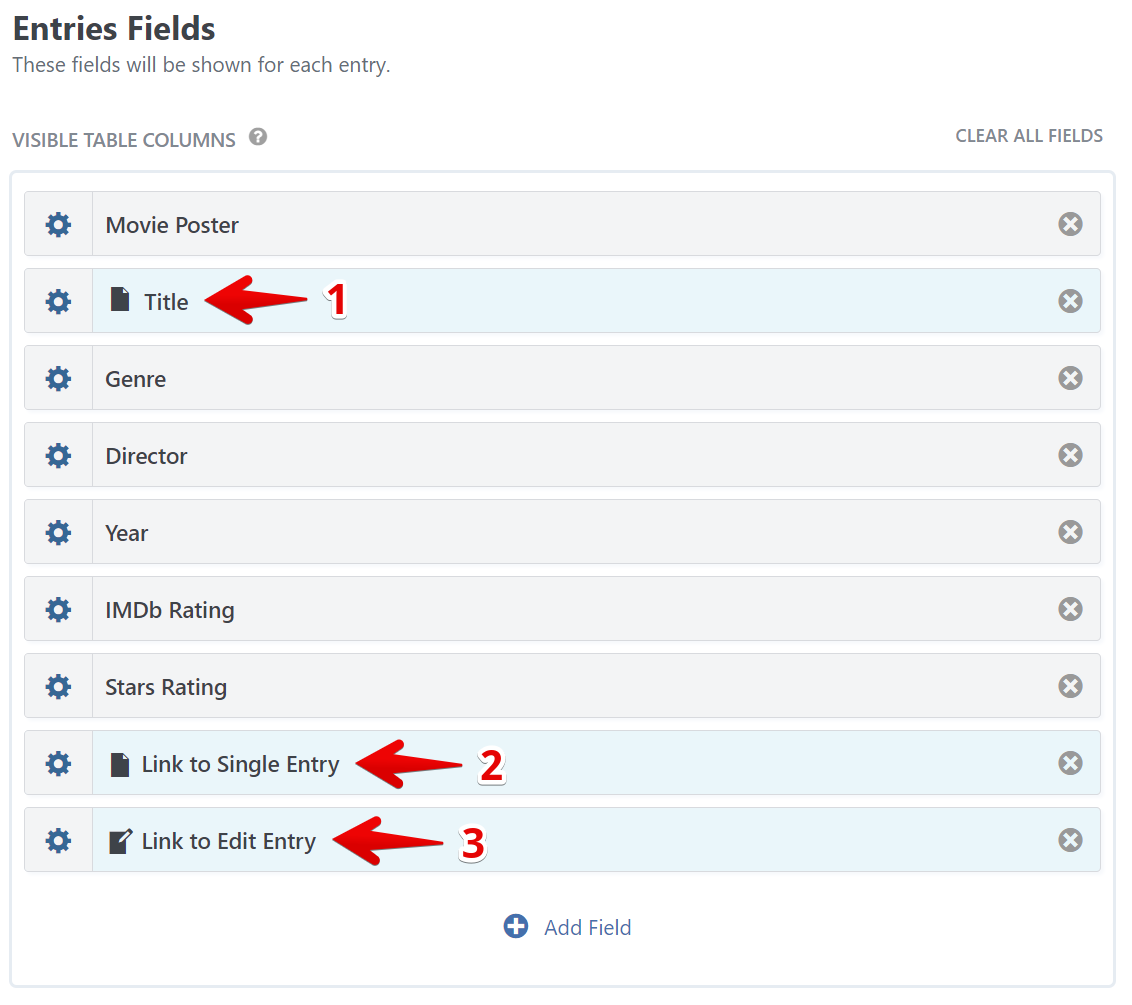Screen dimensions: 1132x1005
Task: Open settings gear for Movie Poster field
Action: [59, 224]
